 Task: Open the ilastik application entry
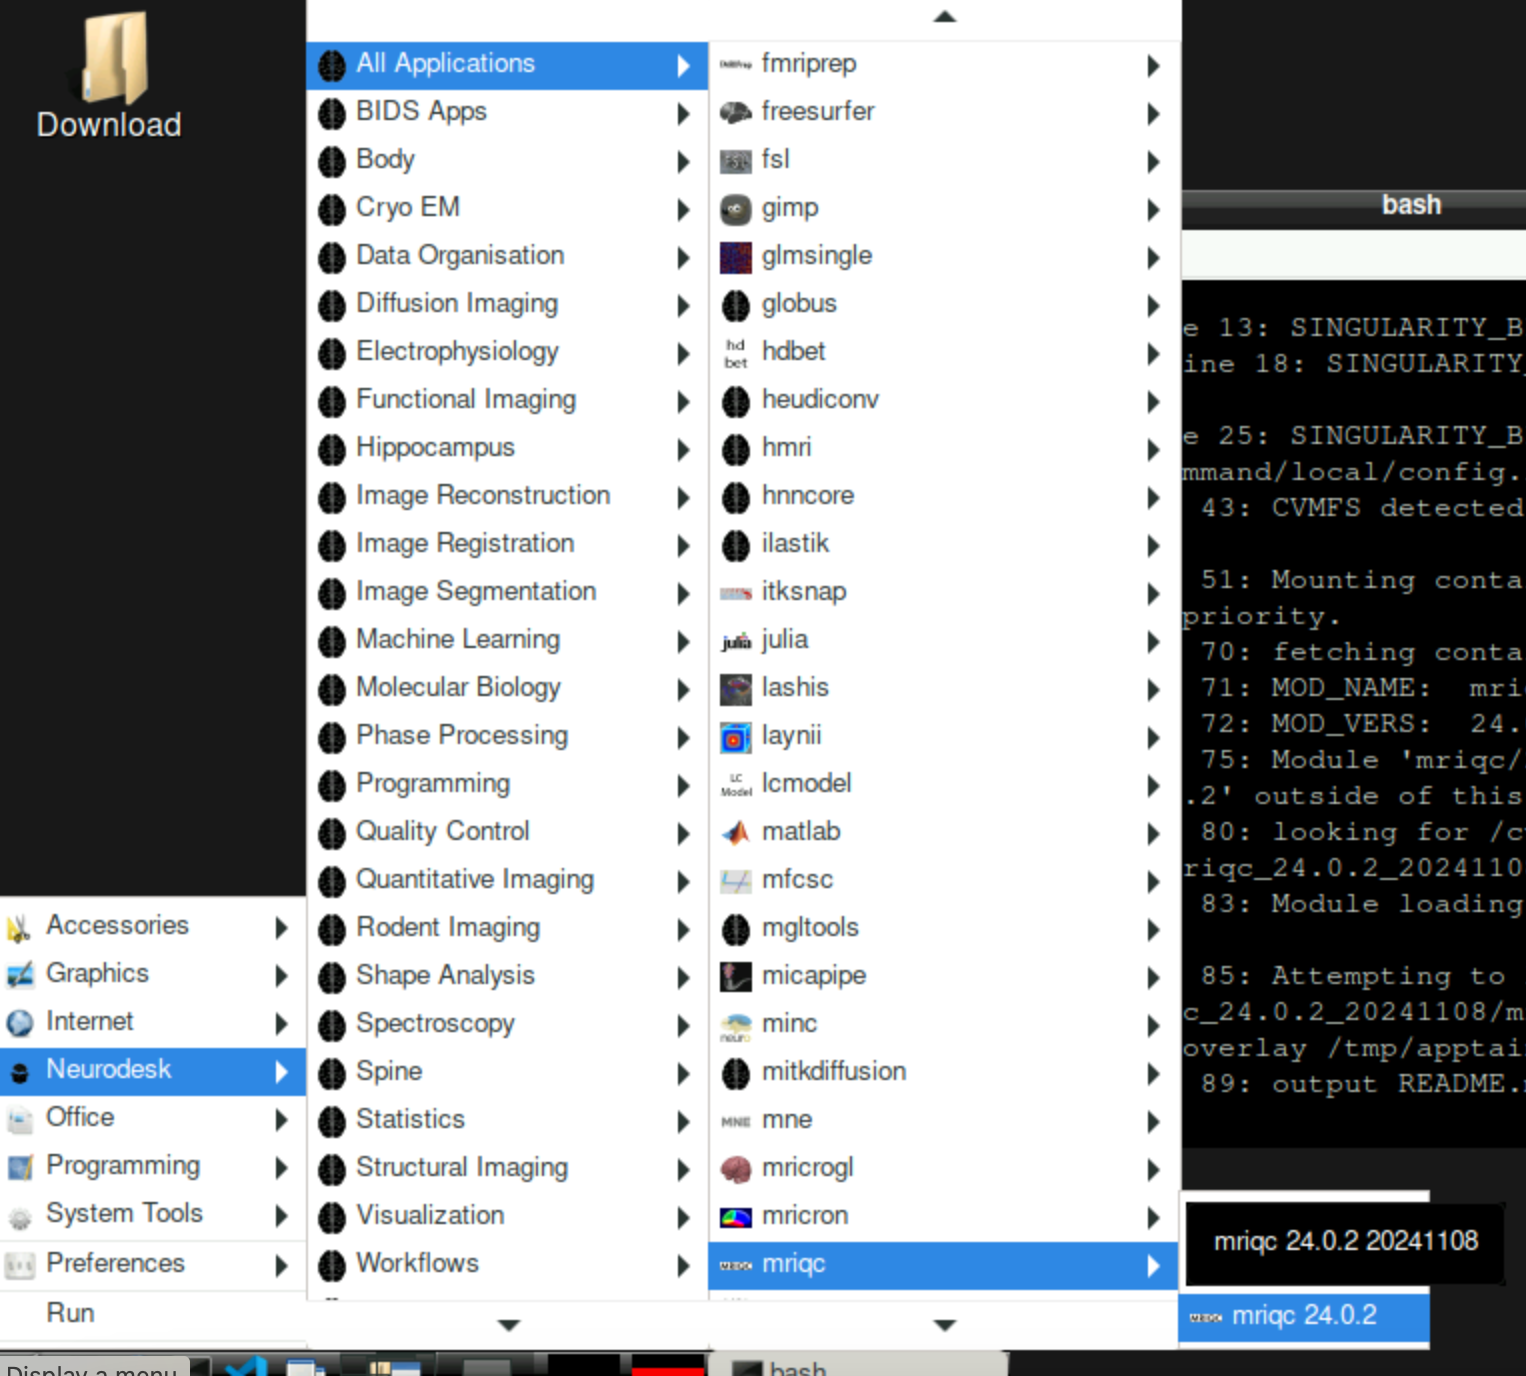pos(943,544)
